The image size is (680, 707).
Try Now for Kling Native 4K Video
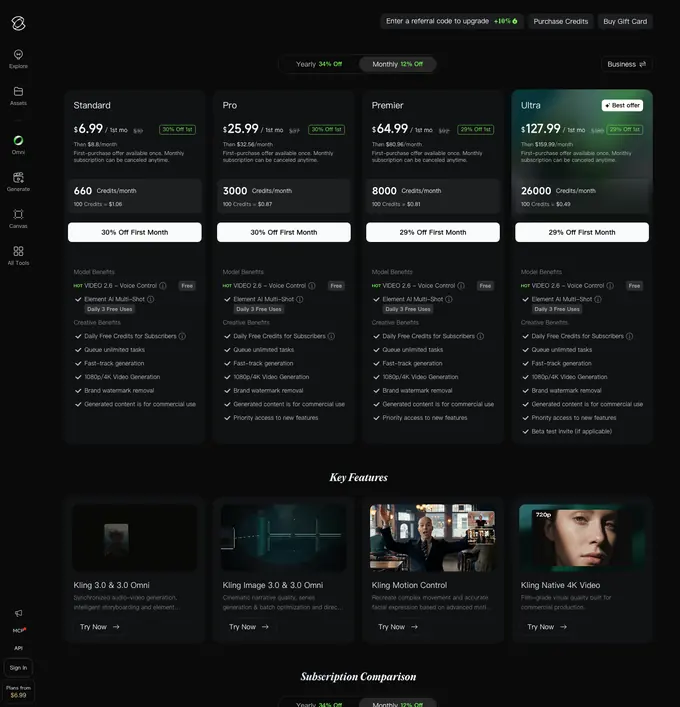[x=547, y=627]
